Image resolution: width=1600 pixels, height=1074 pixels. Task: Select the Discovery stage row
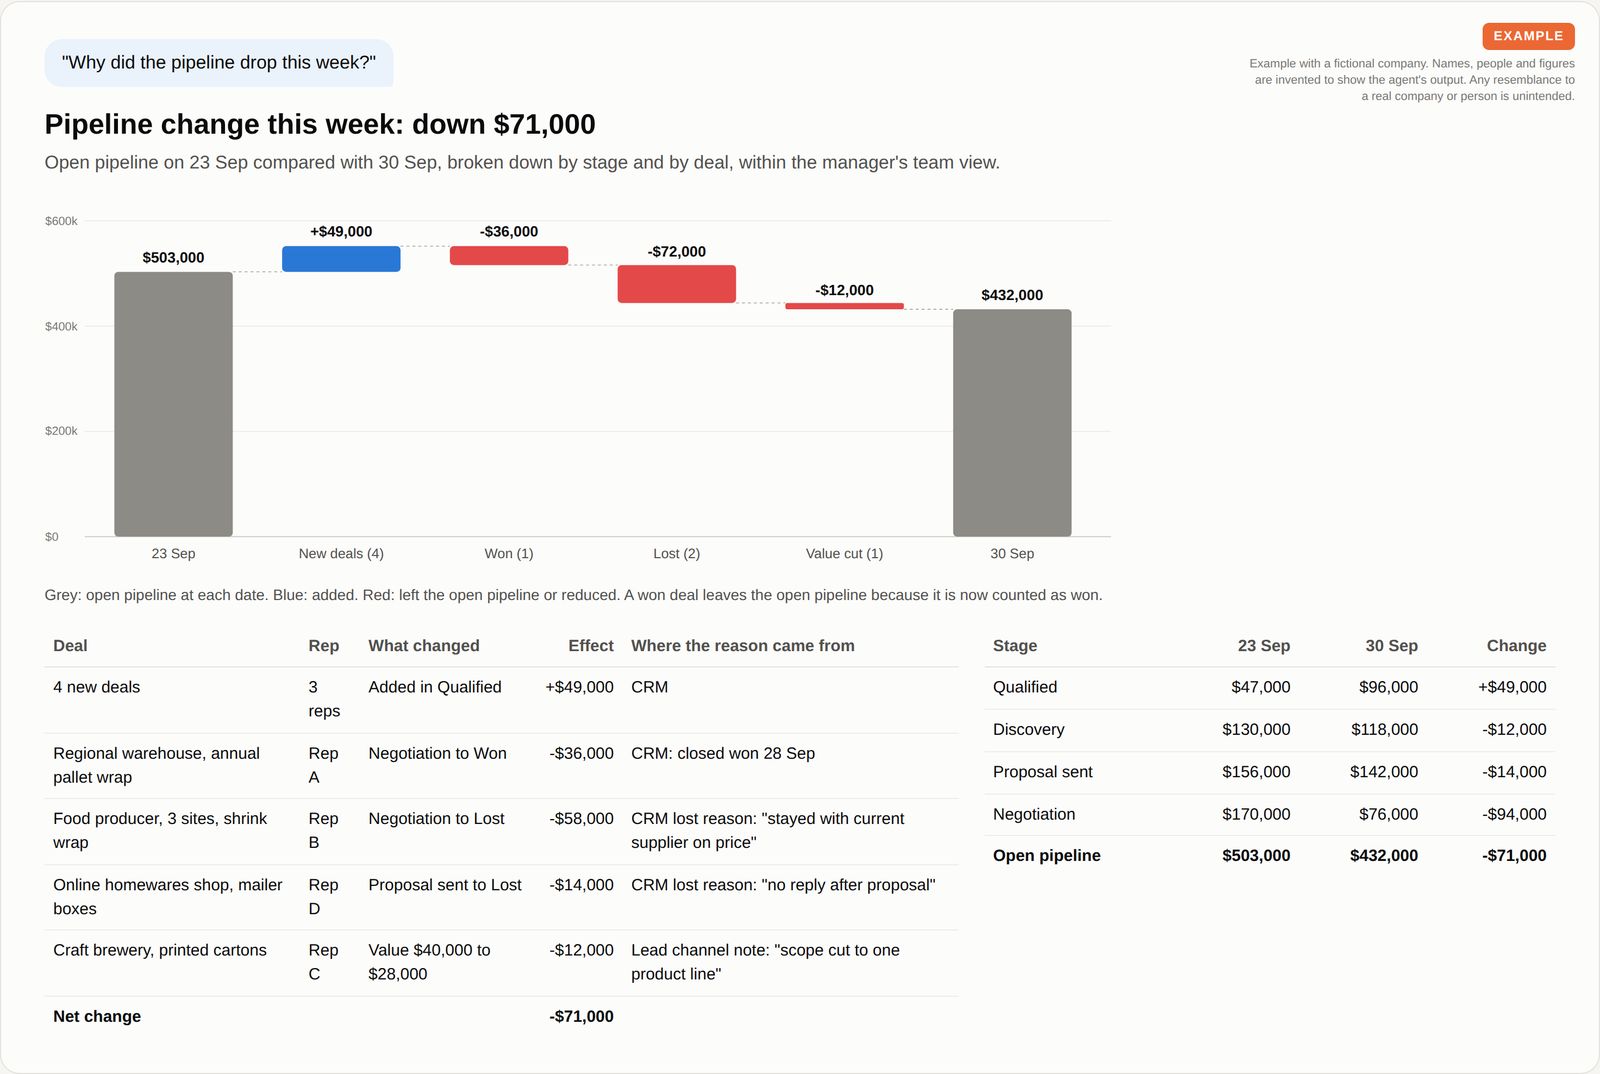coord(1270,730)
